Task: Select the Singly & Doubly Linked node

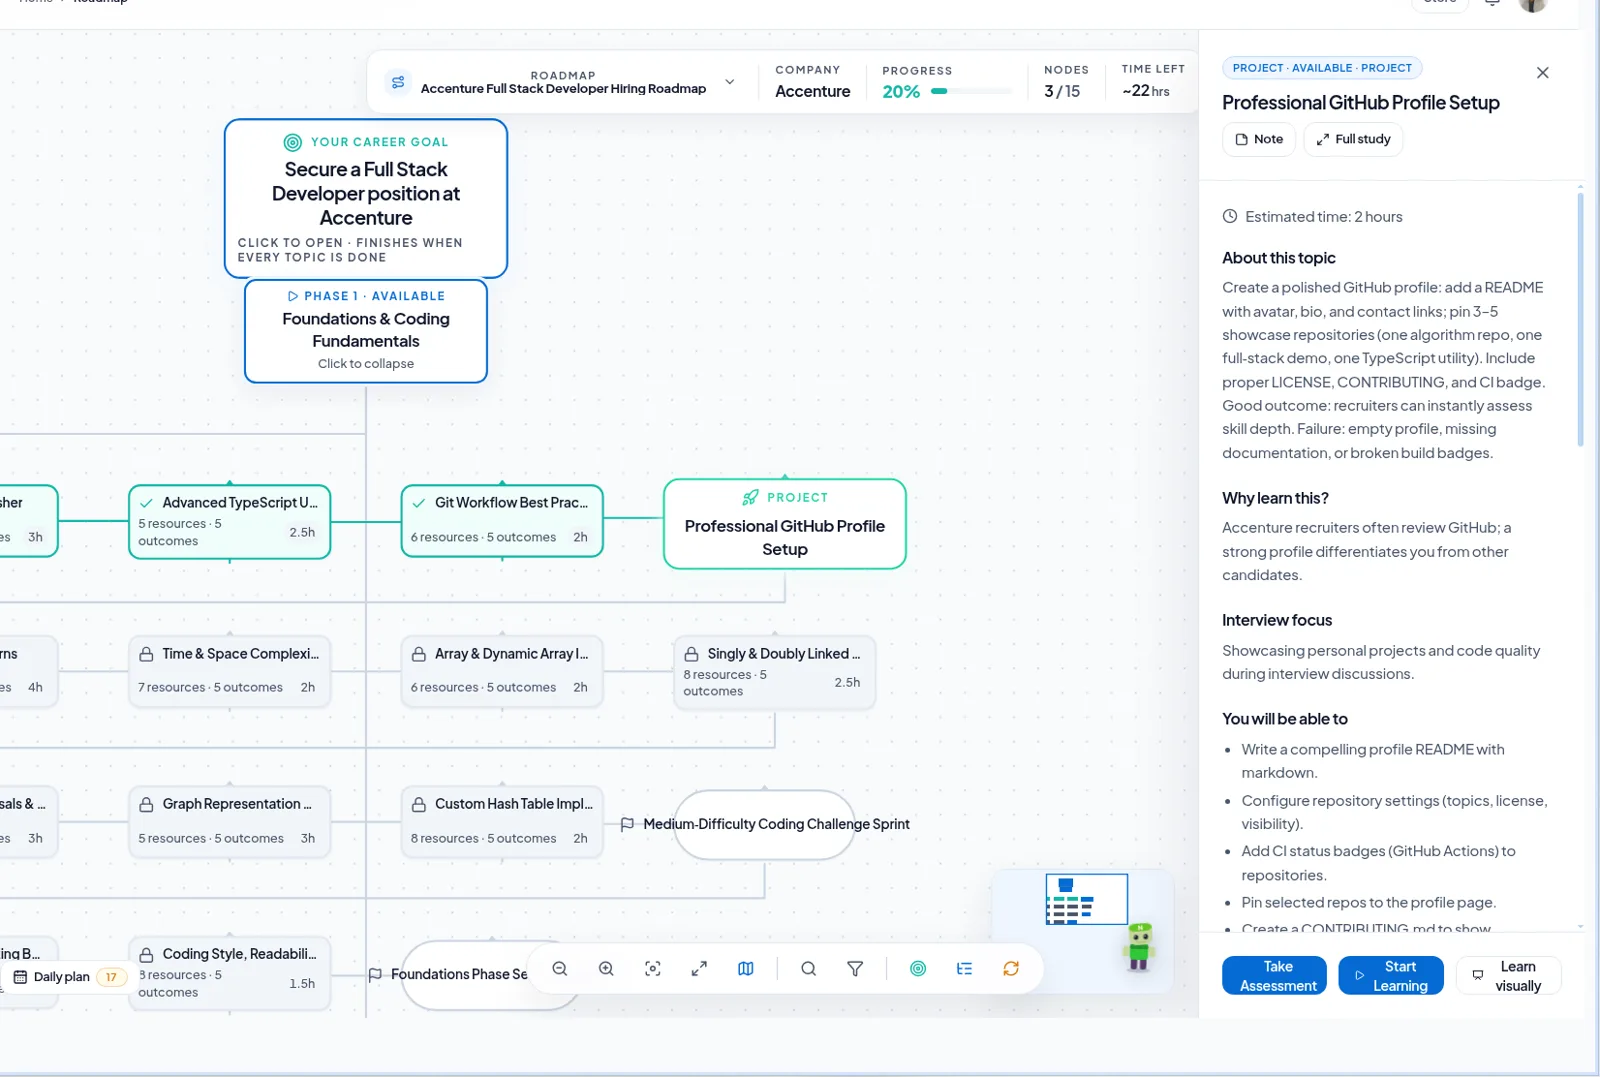Action: coord(774,673)
